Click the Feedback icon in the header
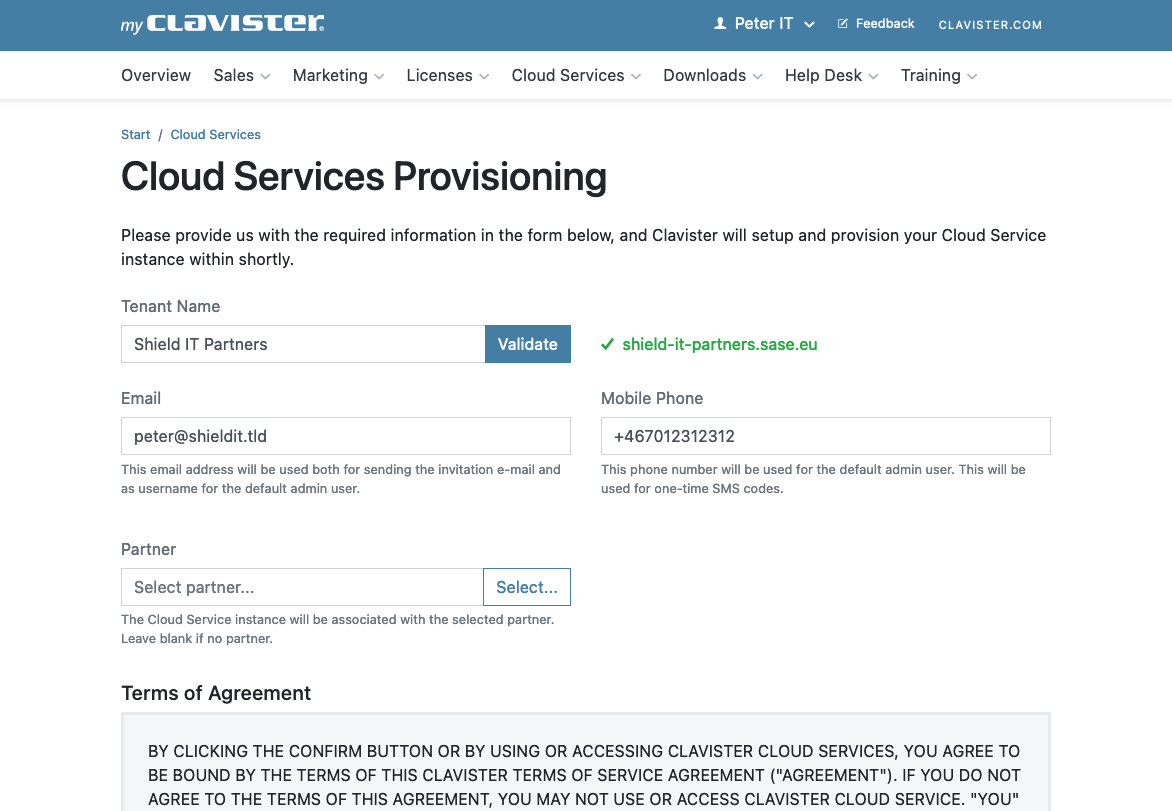Viewport: 1172px width, 811px height. pyautogui.click(x=840, y=23)
